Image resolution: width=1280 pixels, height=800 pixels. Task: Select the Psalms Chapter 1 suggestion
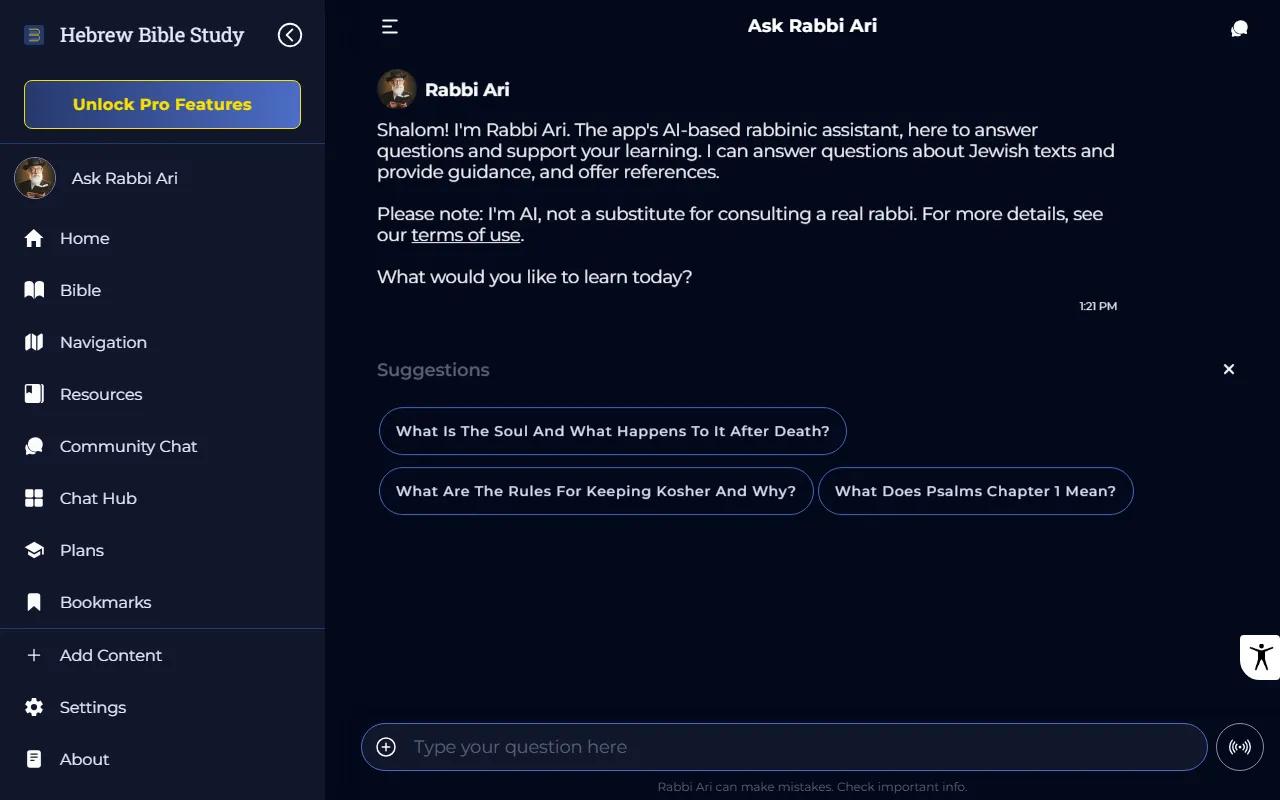[976, 491]
